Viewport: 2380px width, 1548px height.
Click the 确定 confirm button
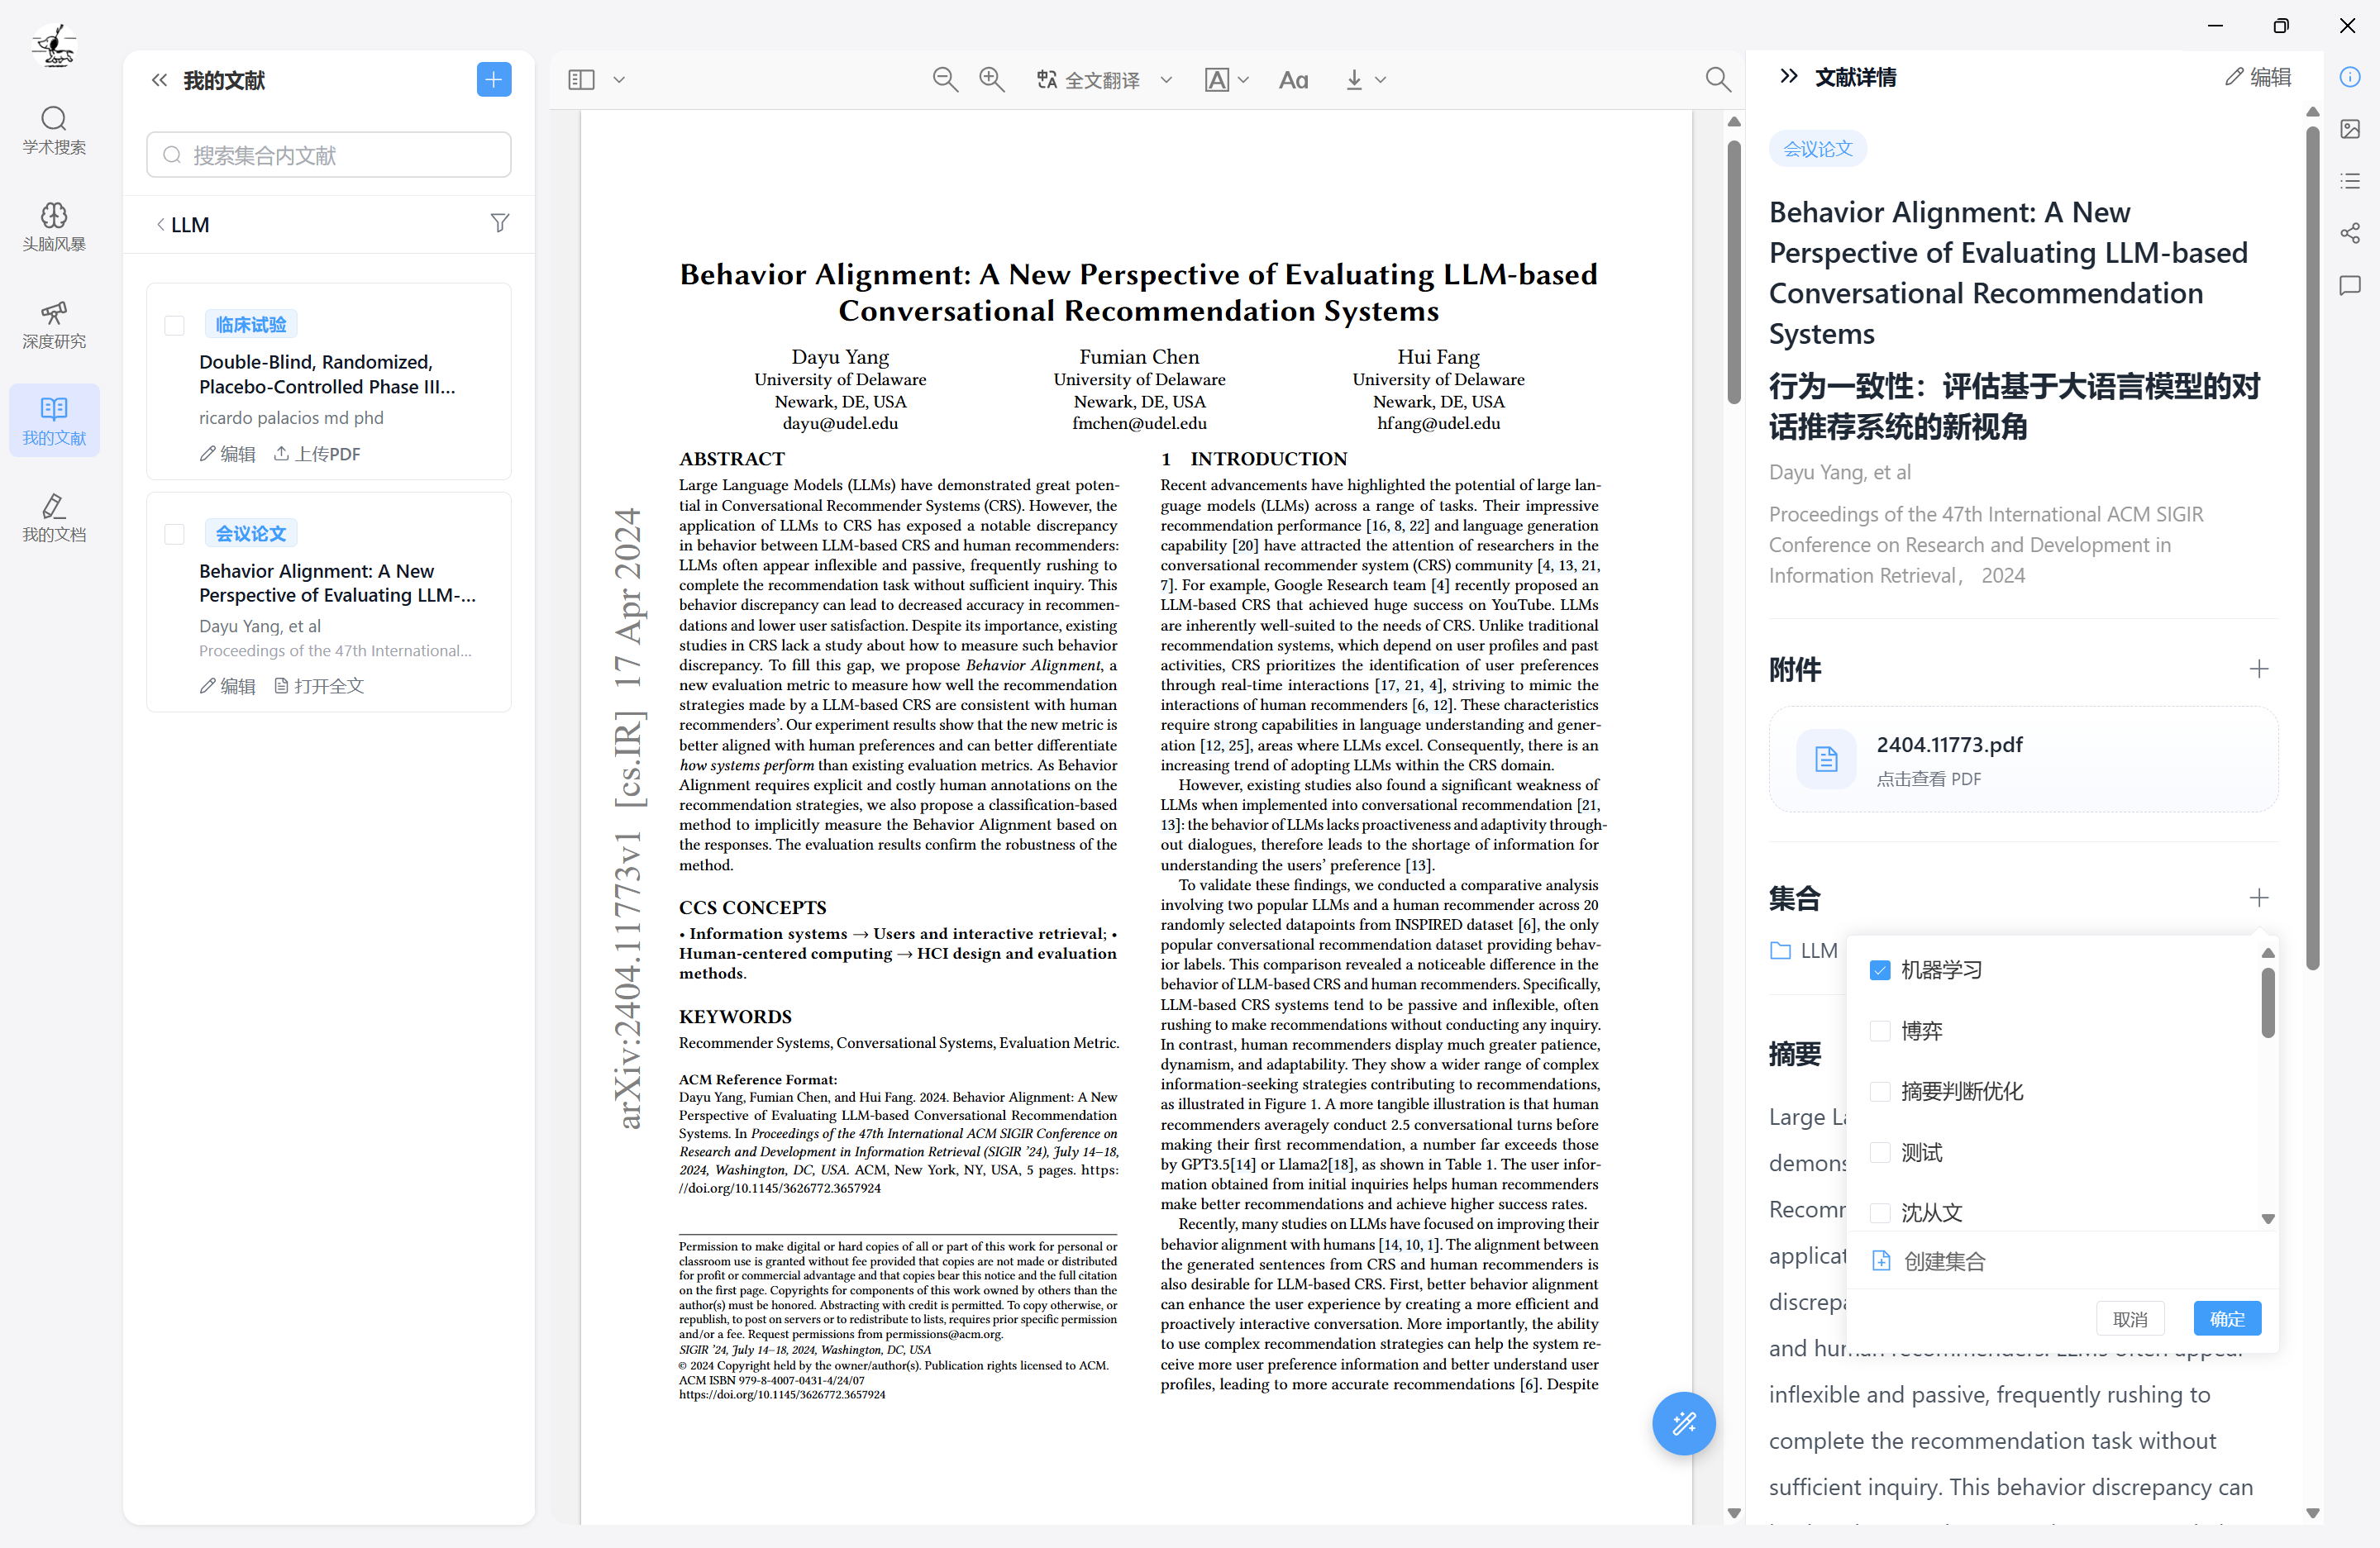pyautogui.click(x=2226, y=1319)
